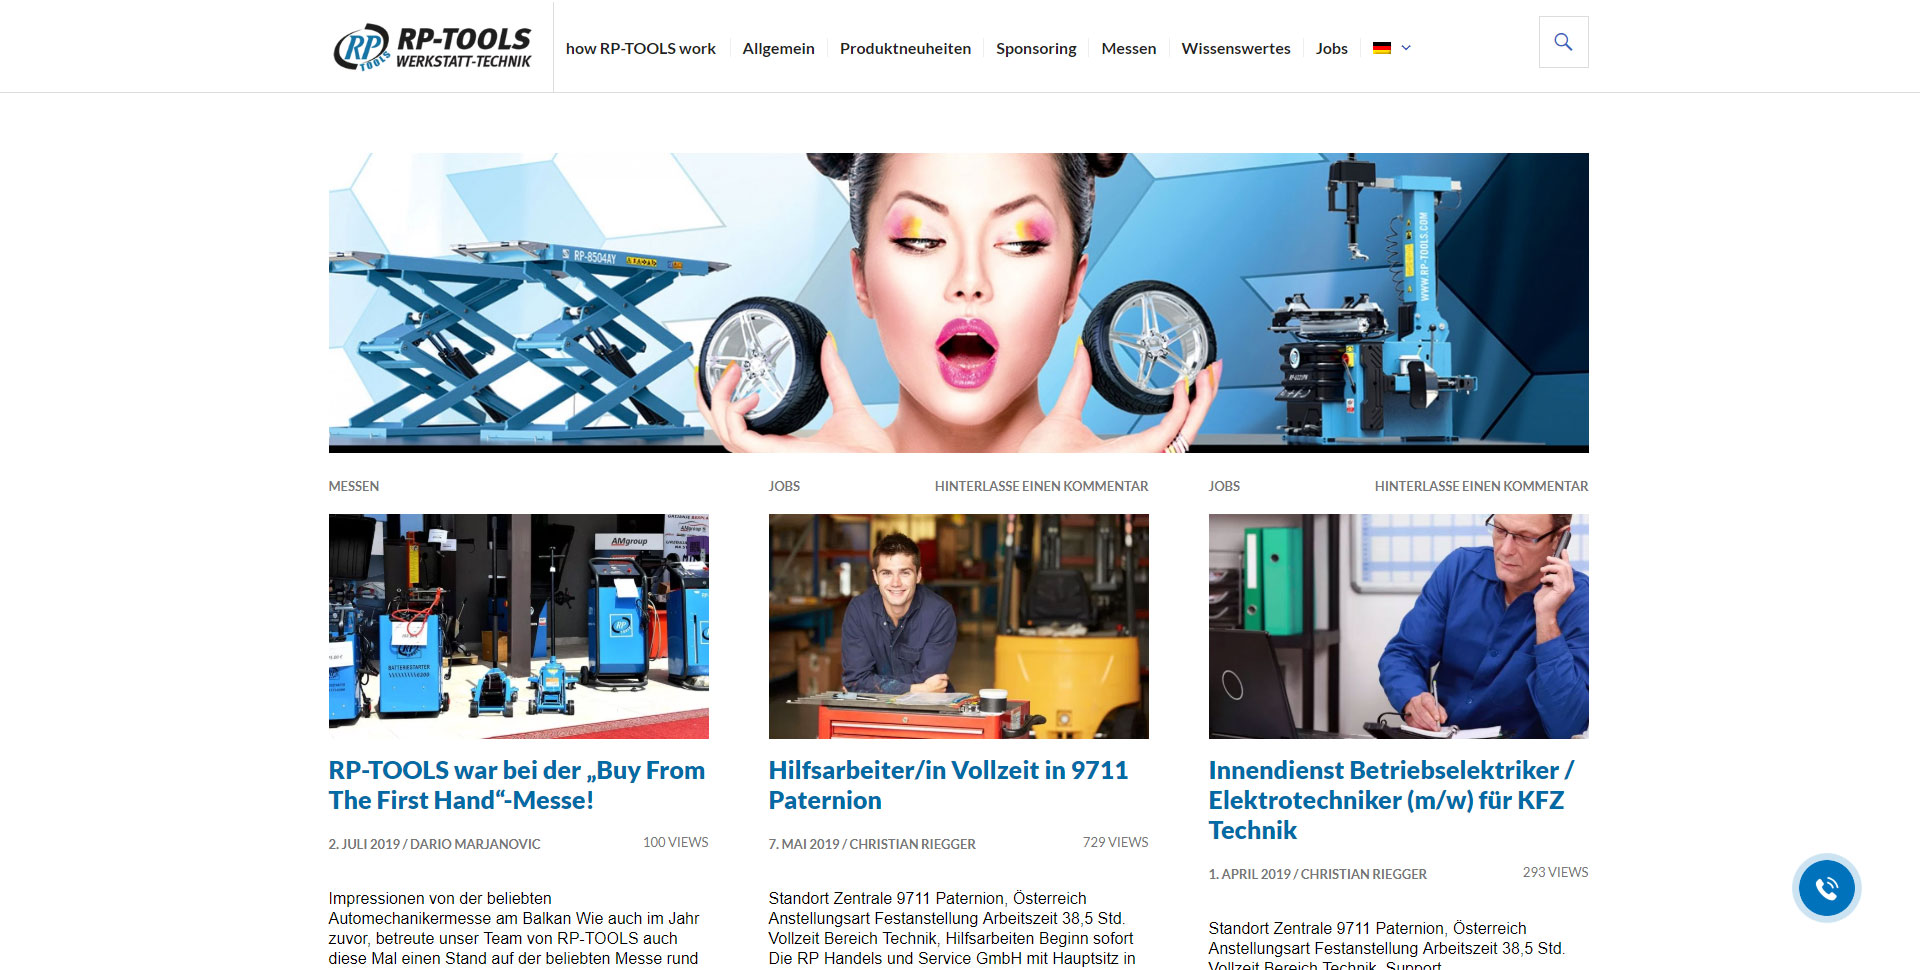Click the 100 VIEWS counter
Image resolution: width=1920 pixels, height=970 pixels.
[675, 842]
